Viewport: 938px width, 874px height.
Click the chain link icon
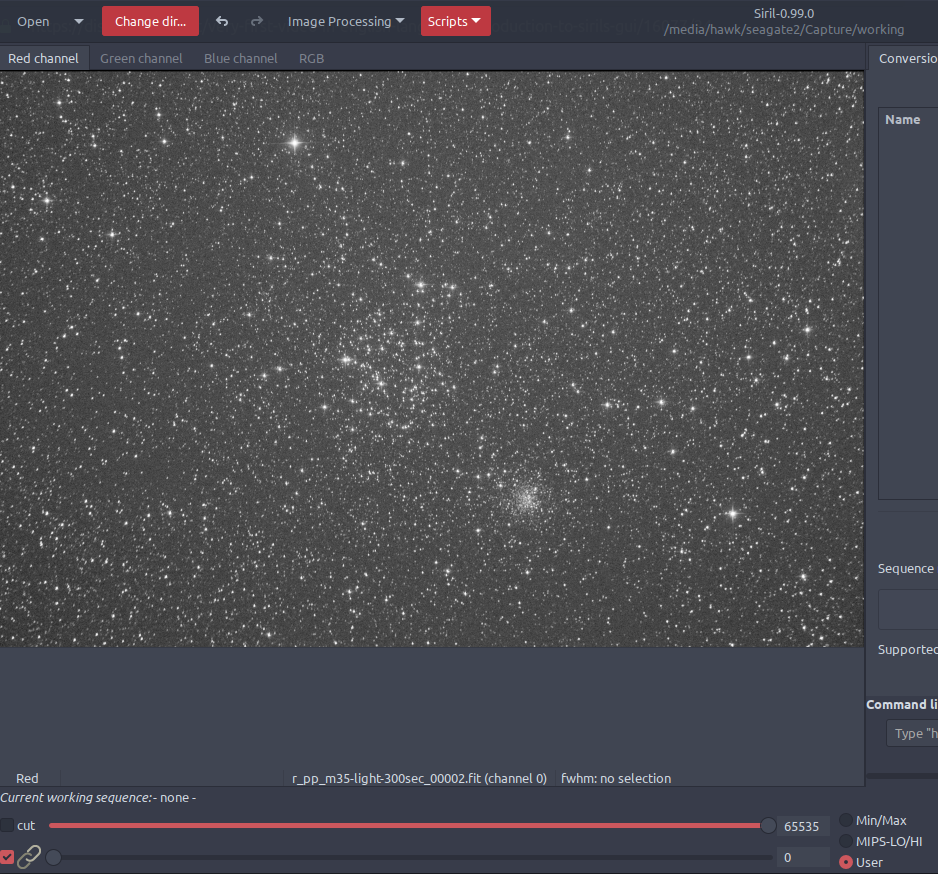[x=29, y=857]
